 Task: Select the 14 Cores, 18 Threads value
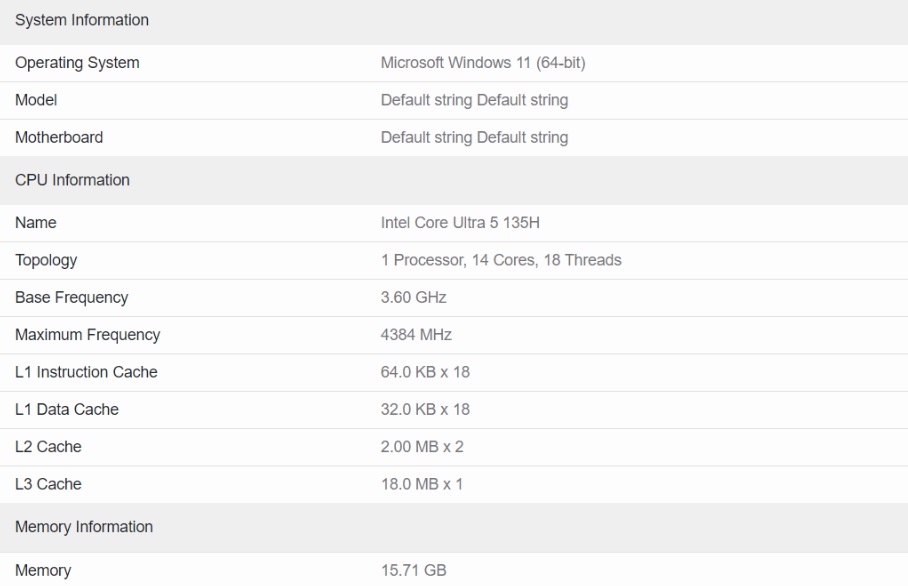[x=547, y=260]
